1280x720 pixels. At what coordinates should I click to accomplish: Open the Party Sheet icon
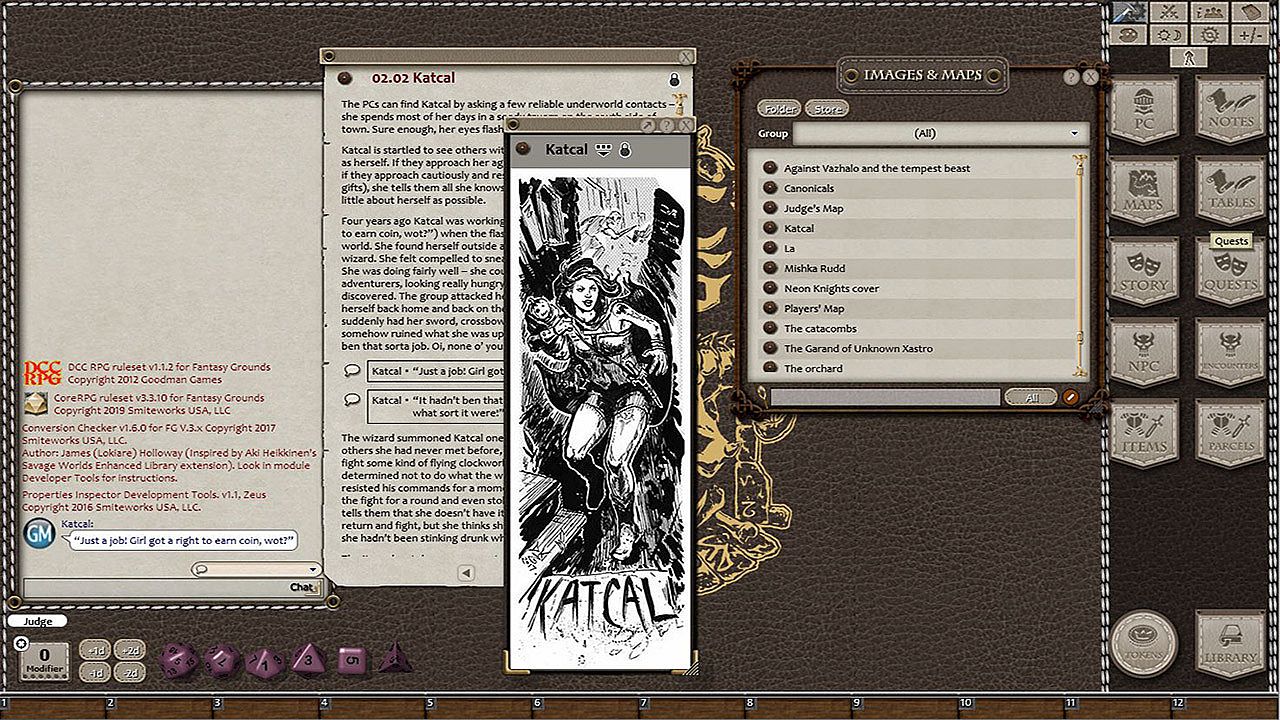pyautogui.click(x=1209, y=12)
